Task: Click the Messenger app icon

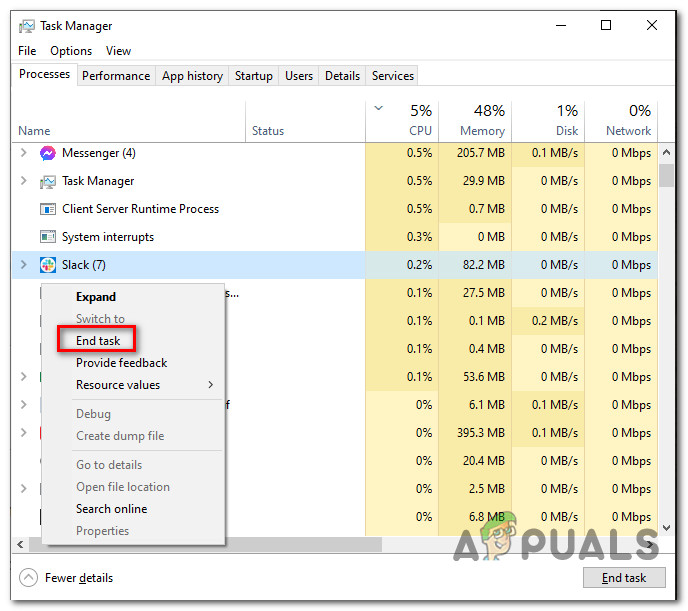Action: 47,153
